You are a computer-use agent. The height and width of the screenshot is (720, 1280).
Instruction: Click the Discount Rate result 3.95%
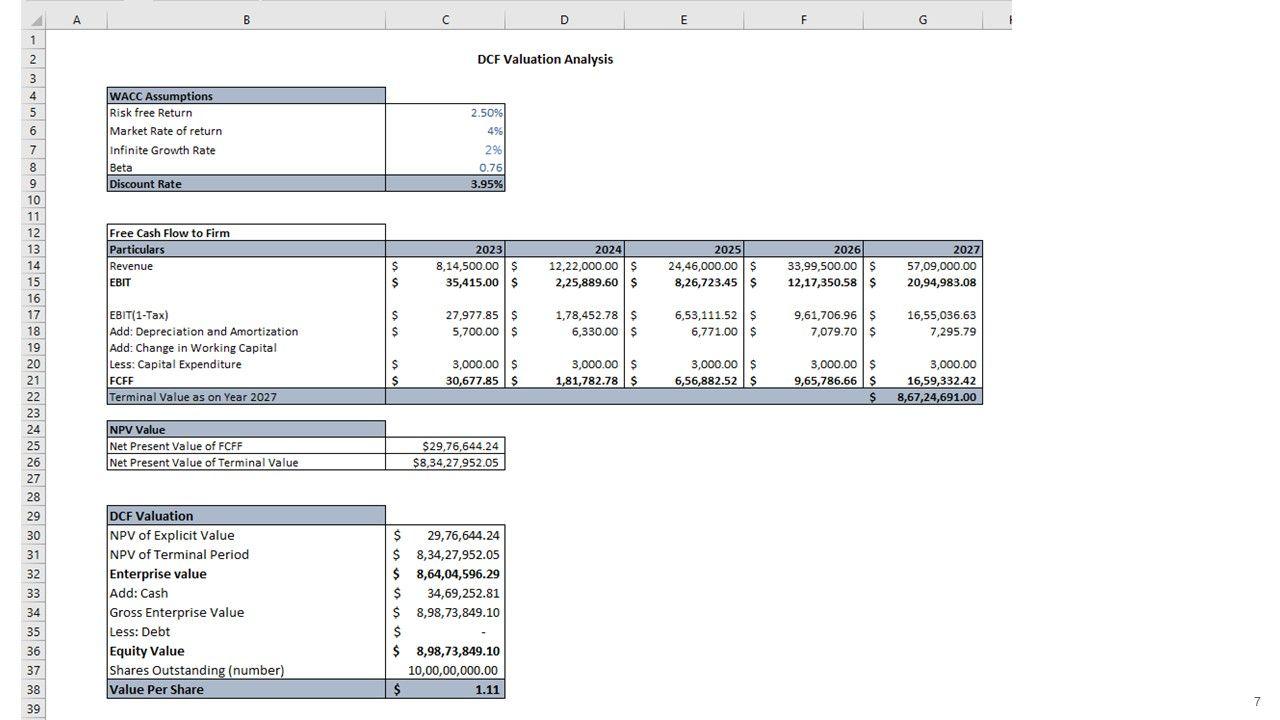tap(445, 184)
